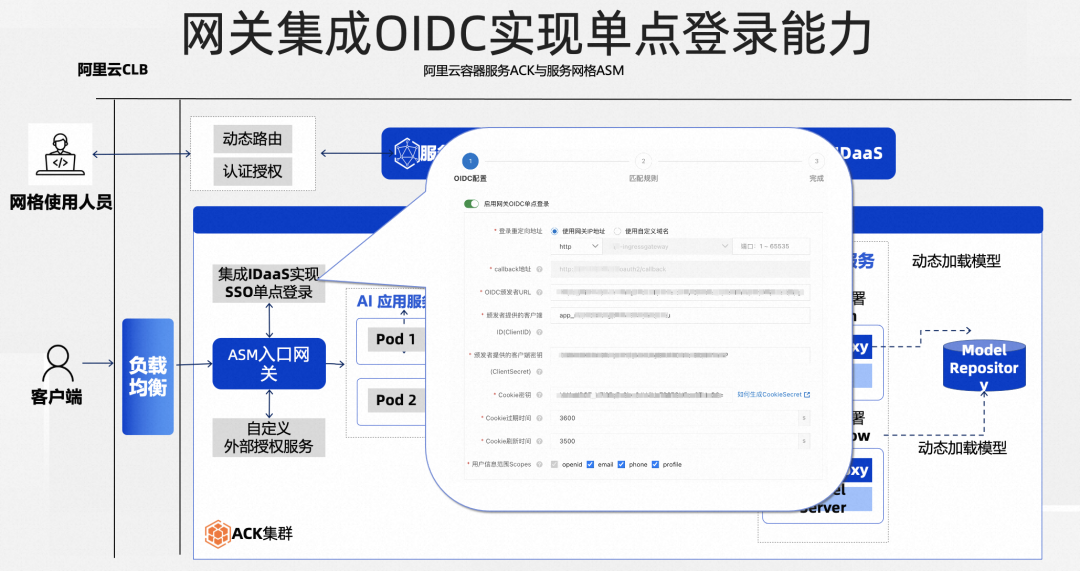This screenshot has width=1080, height=571.
Task: Uncheck the email scope checkbox
Action: 590,464
